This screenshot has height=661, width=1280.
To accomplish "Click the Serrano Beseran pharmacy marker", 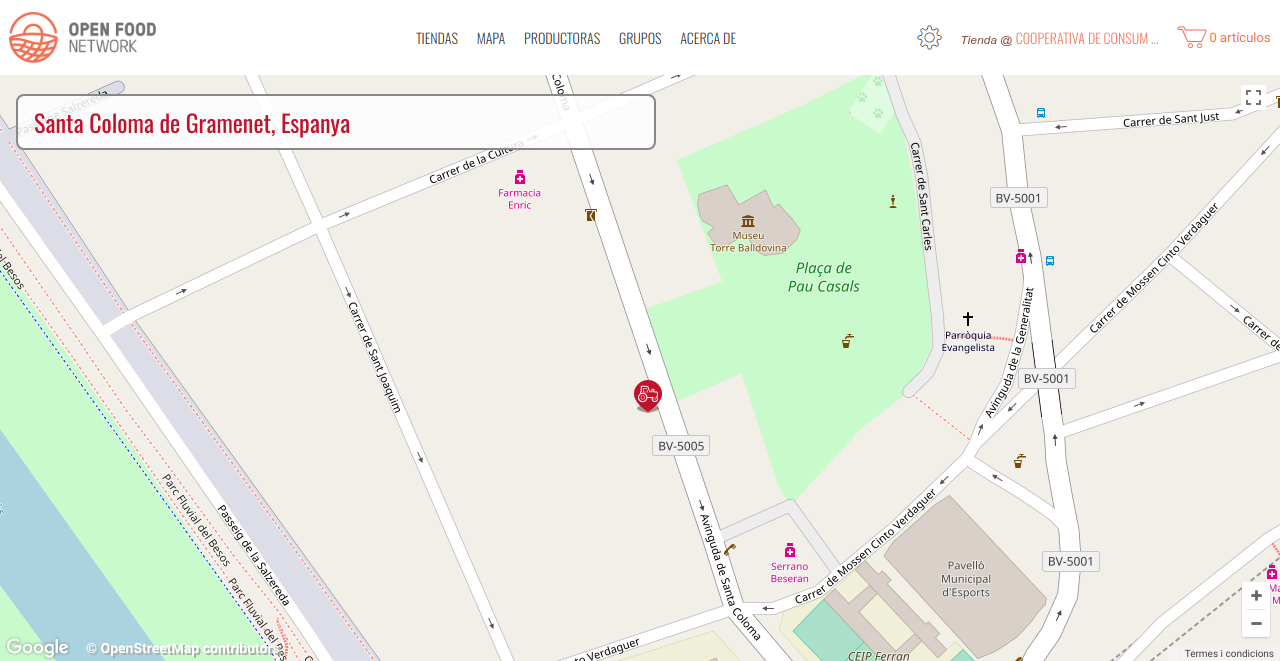I will point(789,549).
